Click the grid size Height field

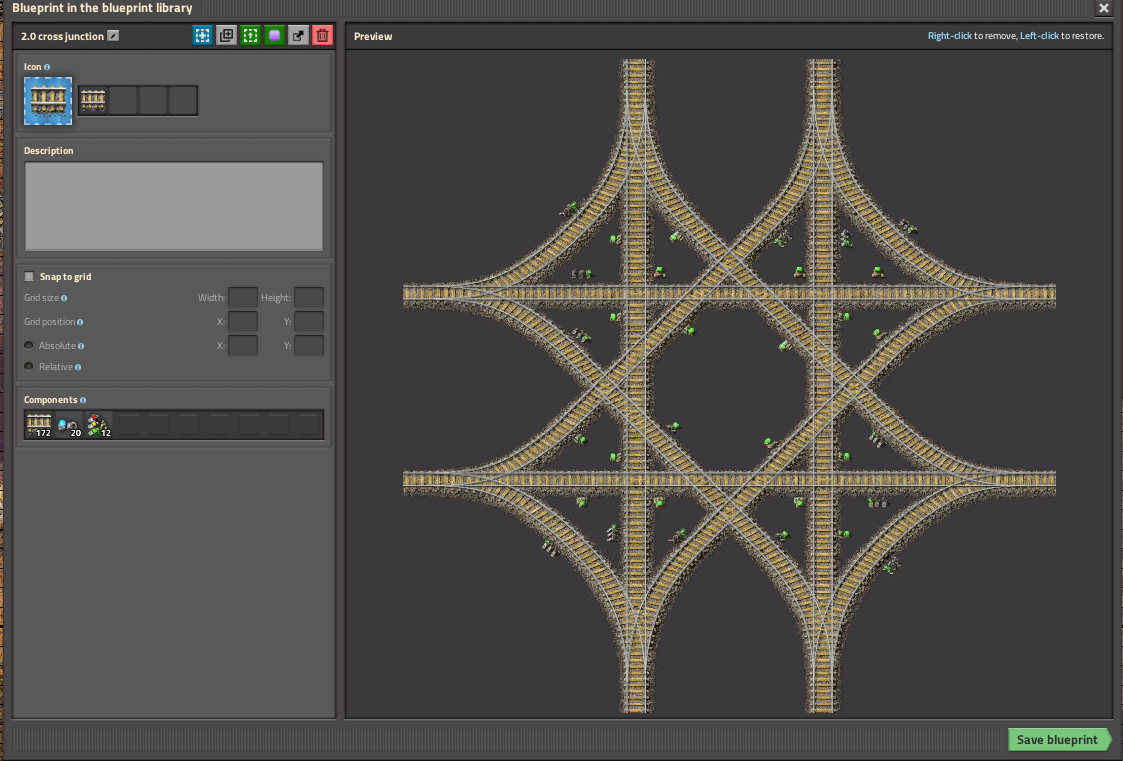point(309,297)
